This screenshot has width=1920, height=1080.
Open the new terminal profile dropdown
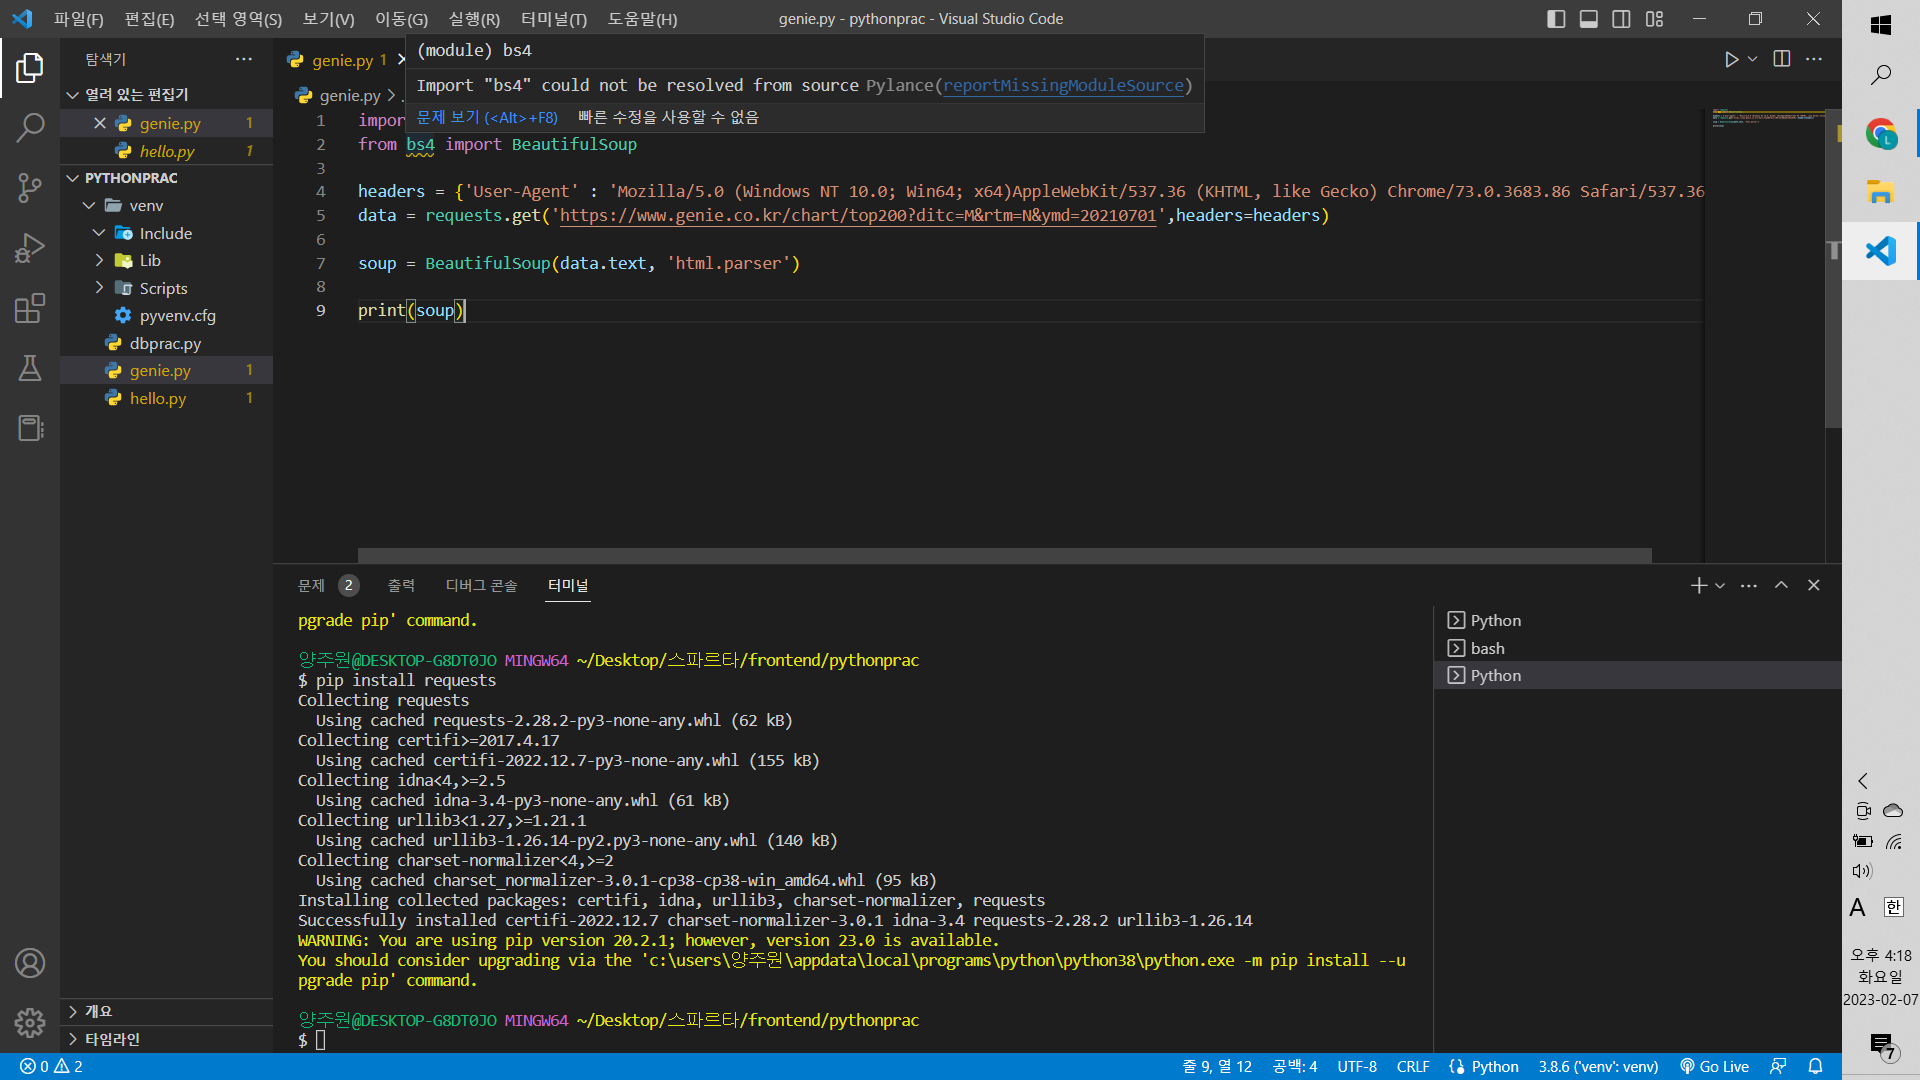click(x=1720, y=586)
